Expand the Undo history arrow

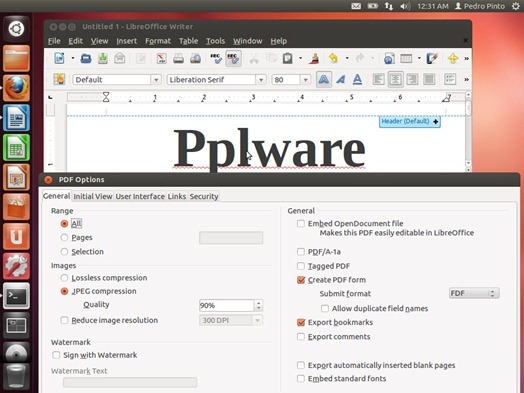pyautogui.click(x=347, y=58)
